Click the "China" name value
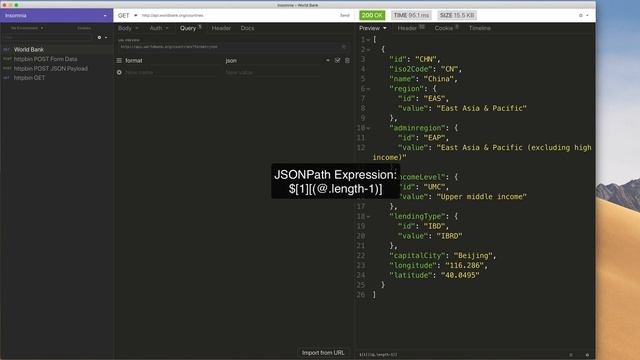Viewport: 640px width, 360px height. [x=438, y=79]
